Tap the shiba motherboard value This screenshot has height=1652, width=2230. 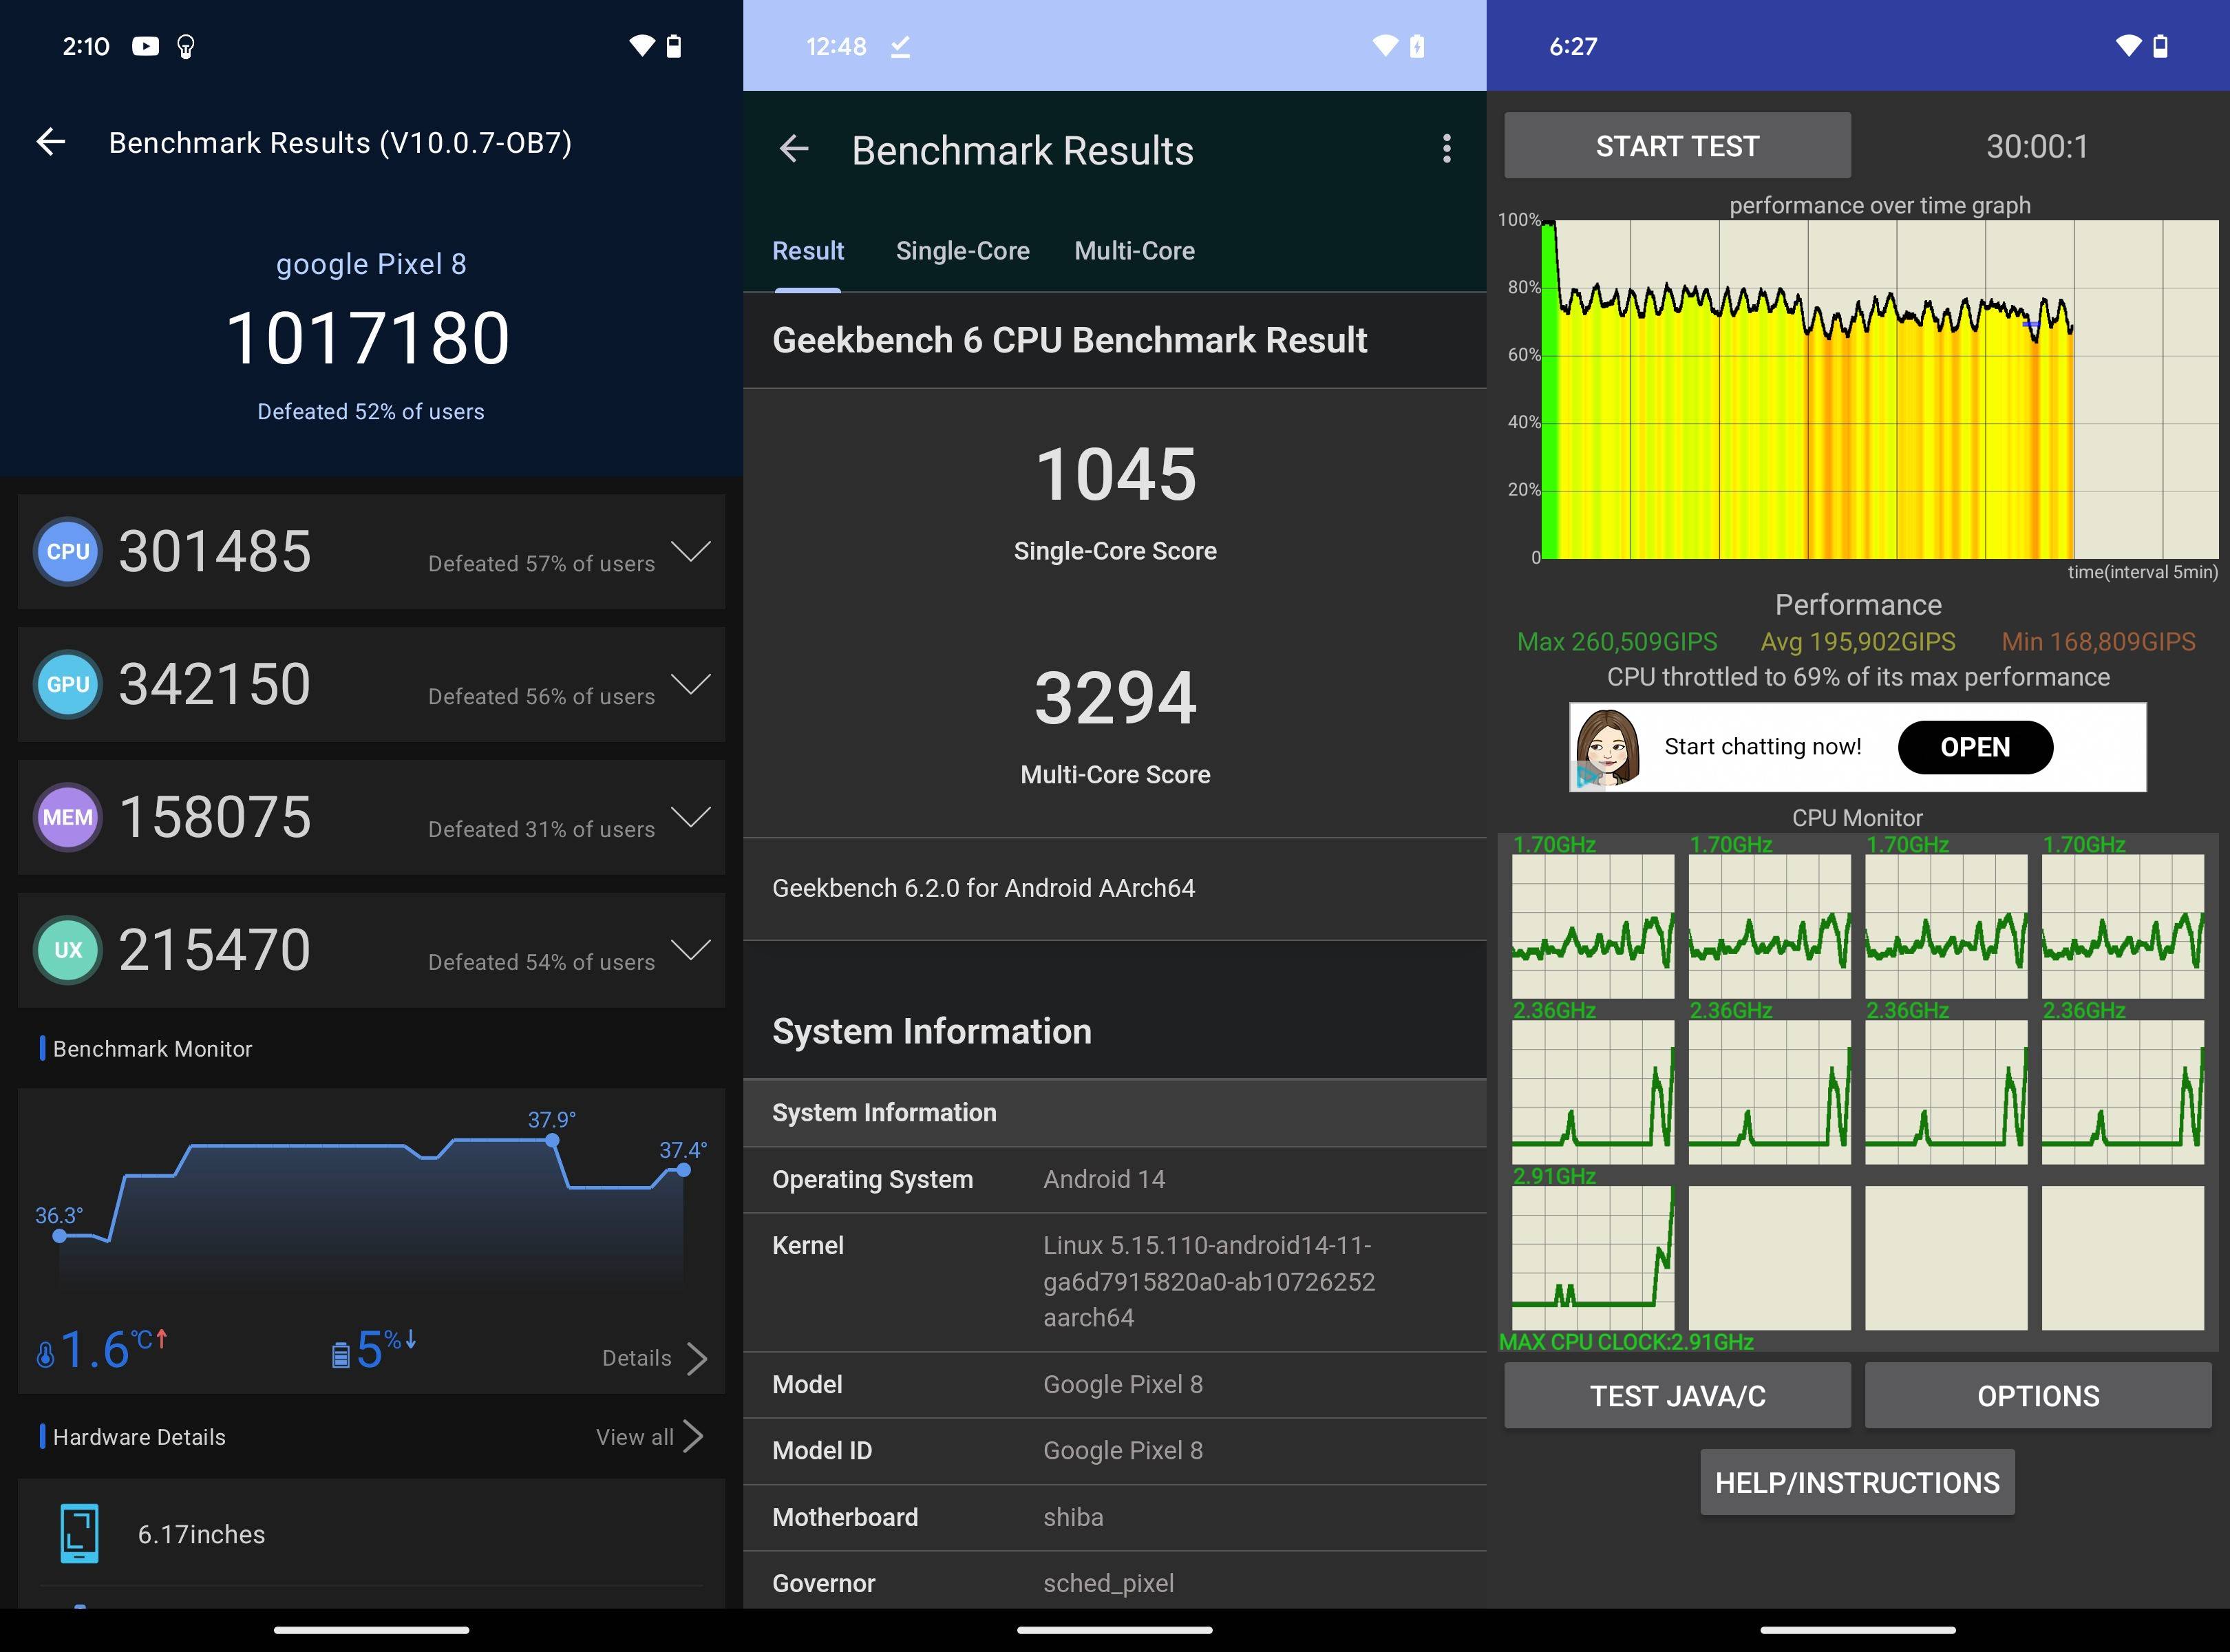click(x=1073, y=1517)
